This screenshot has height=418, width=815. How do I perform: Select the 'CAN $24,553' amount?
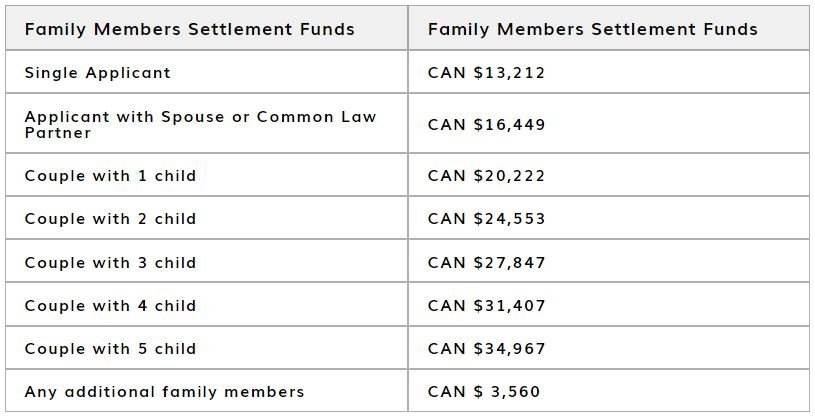486,218
